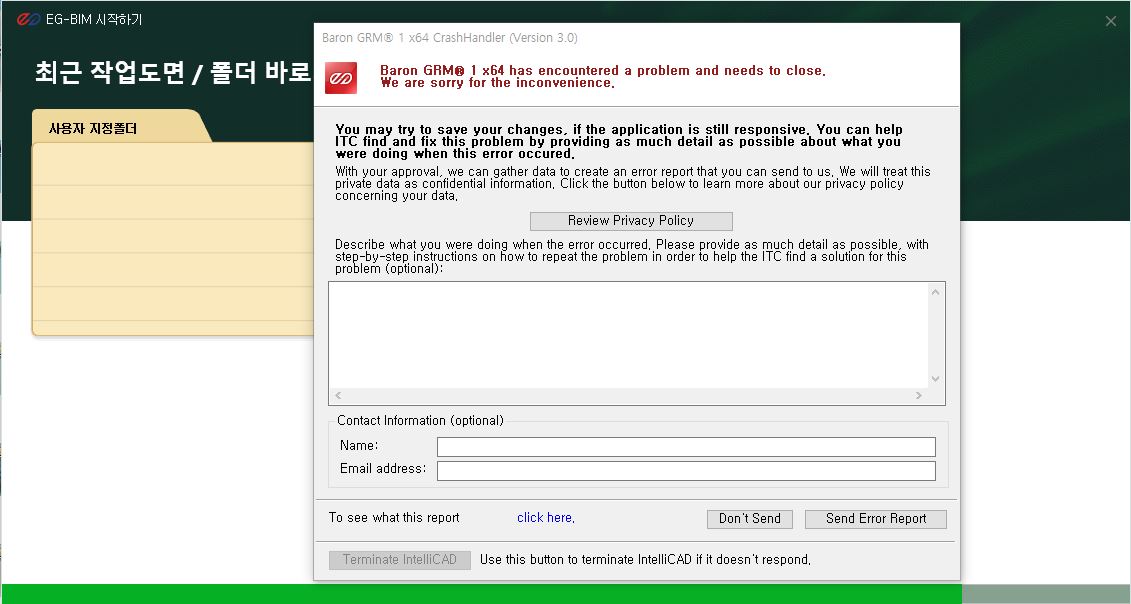
Task: Click the 'Contact Information (optional)' label
Action: [x=421, y=420]
